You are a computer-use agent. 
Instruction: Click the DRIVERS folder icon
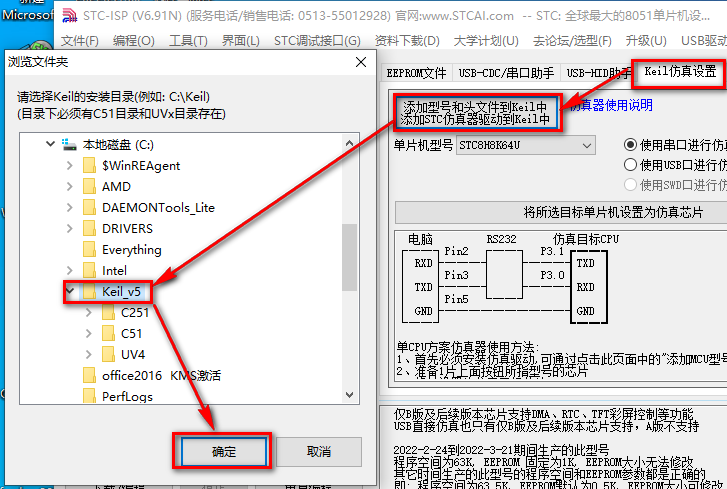click(89, 229)
